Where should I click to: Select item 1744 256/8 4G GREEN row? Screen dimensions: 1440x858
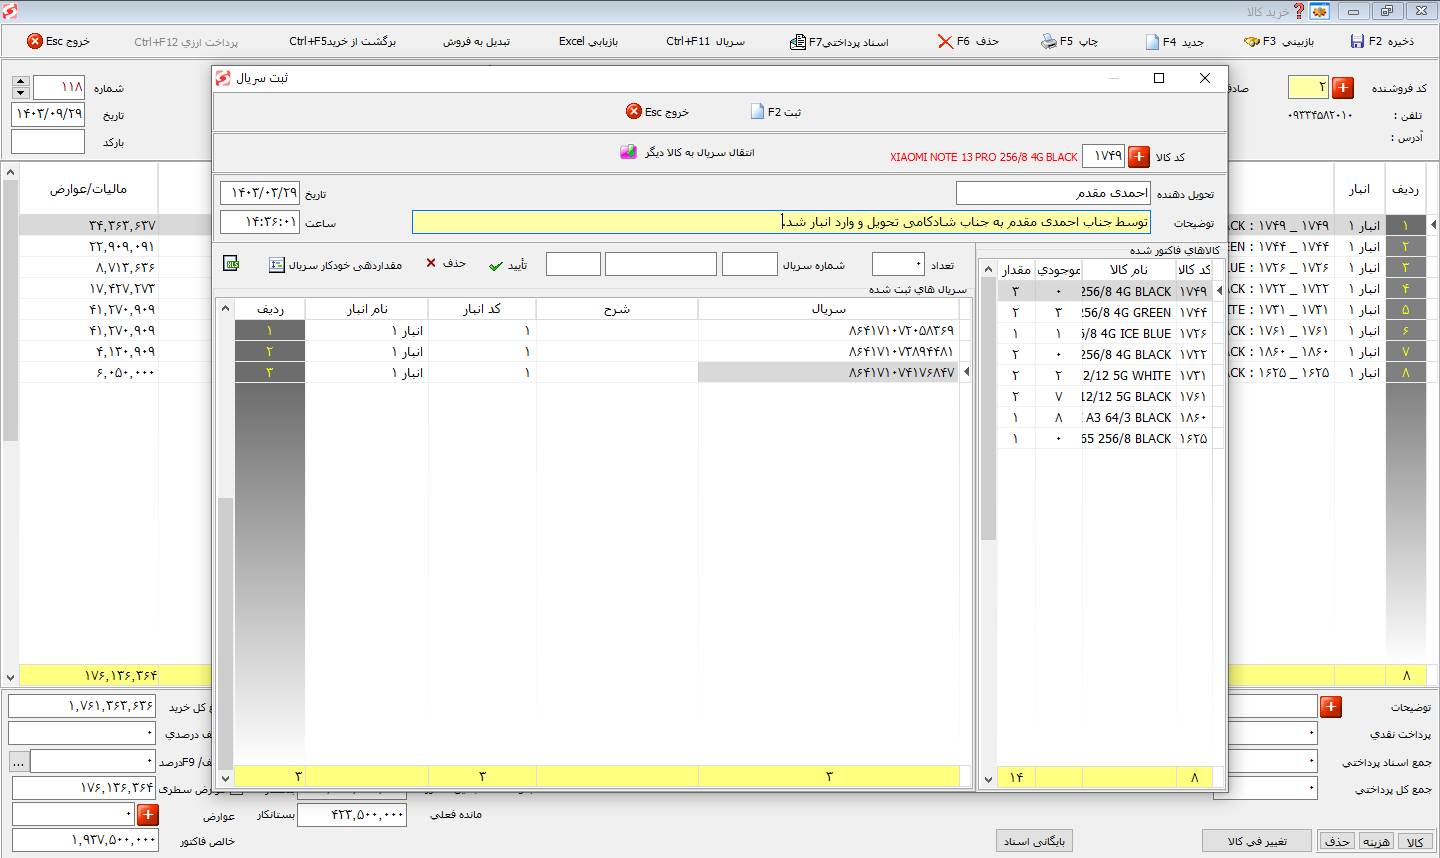coord(1104,312)
